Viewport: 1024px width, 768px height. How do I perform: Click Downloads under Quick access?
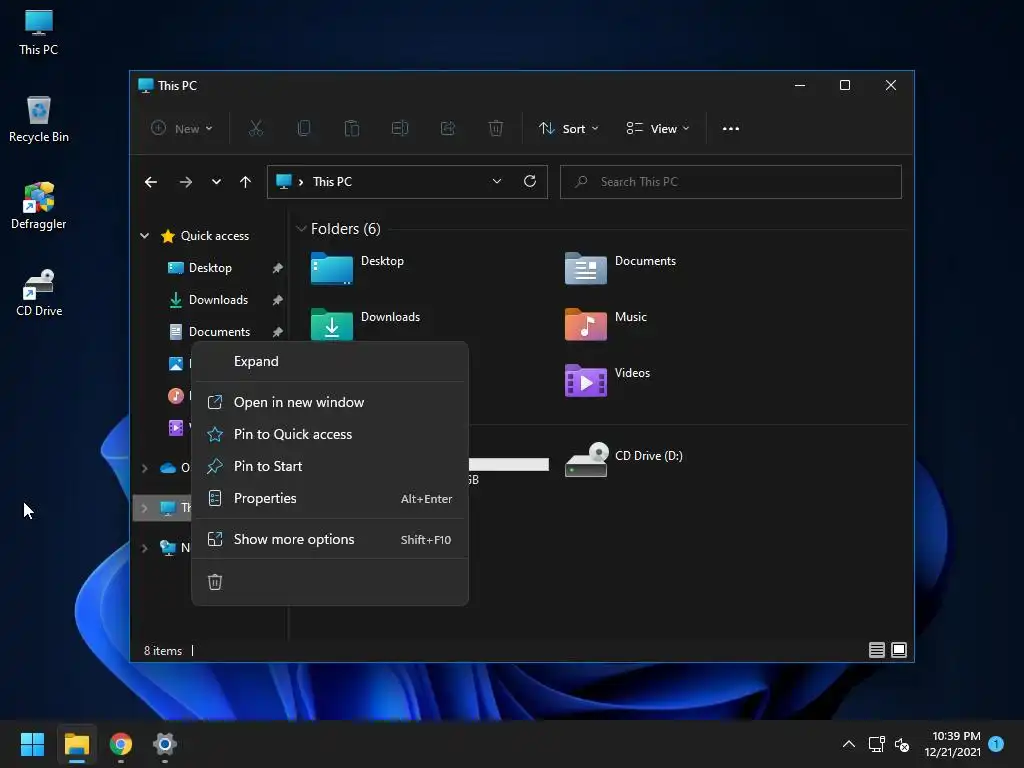point(218,300)
